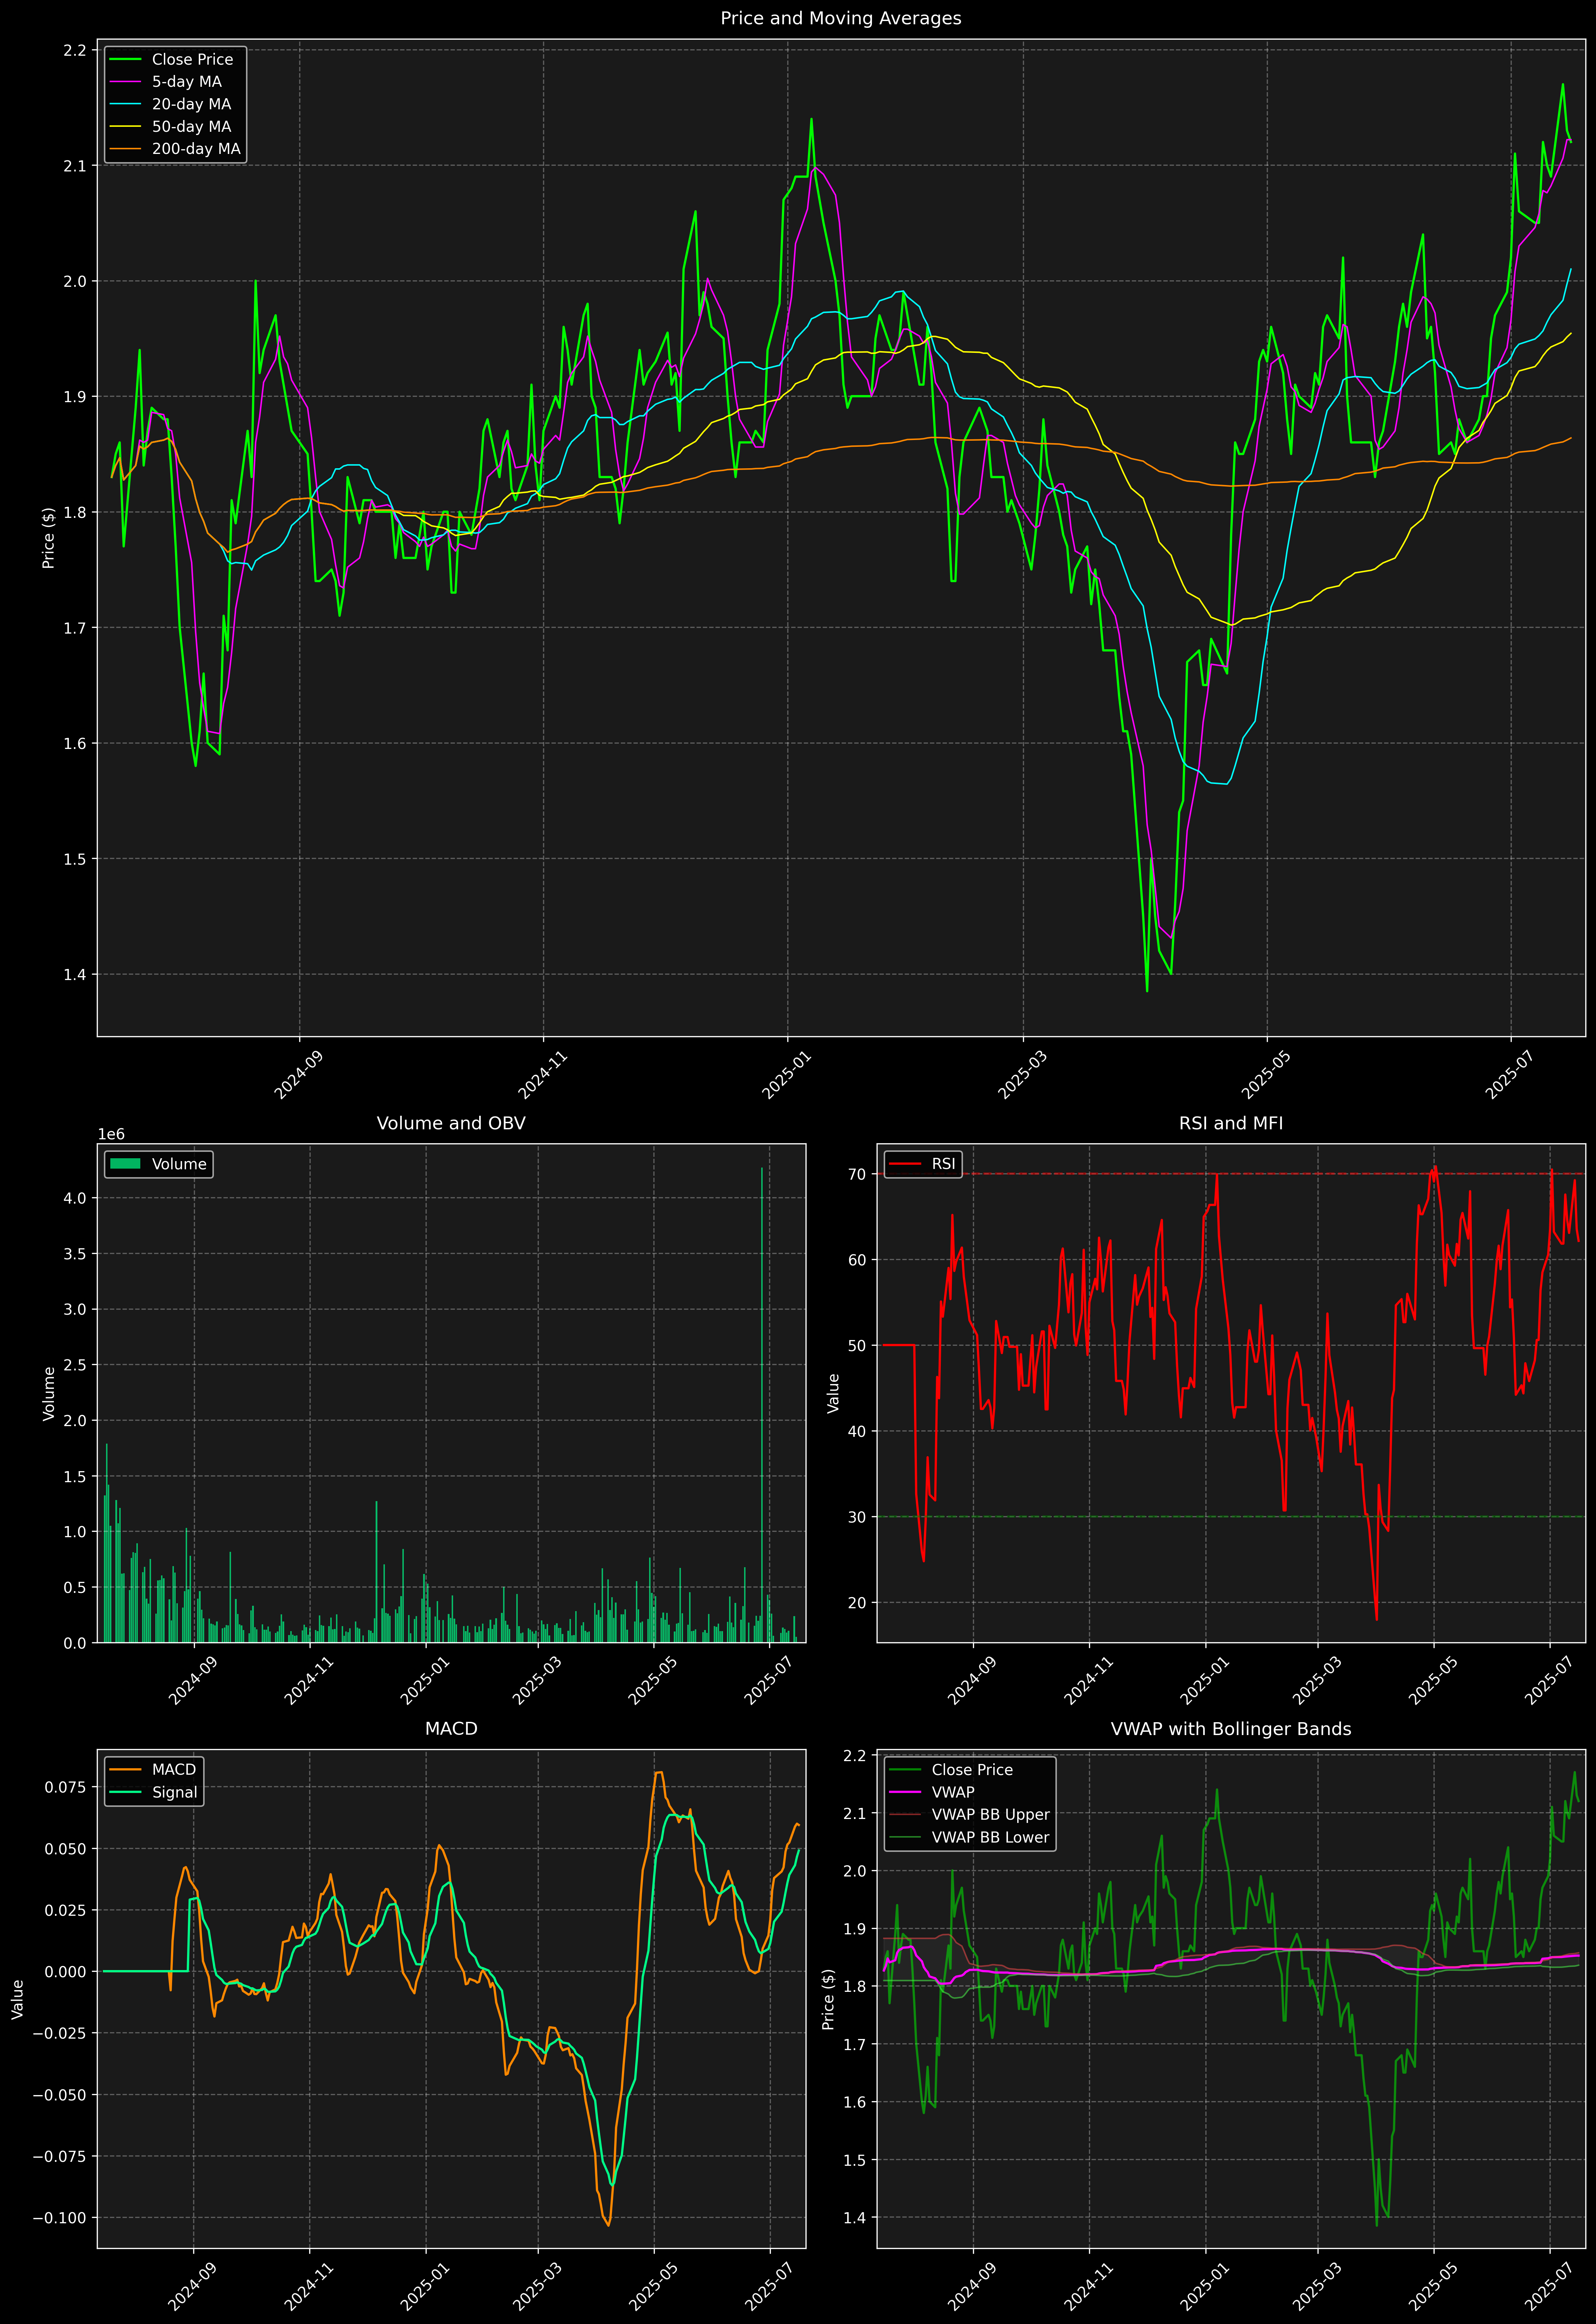
Task: Click the '50' tick on the RSI chart
Action: 857,1345
